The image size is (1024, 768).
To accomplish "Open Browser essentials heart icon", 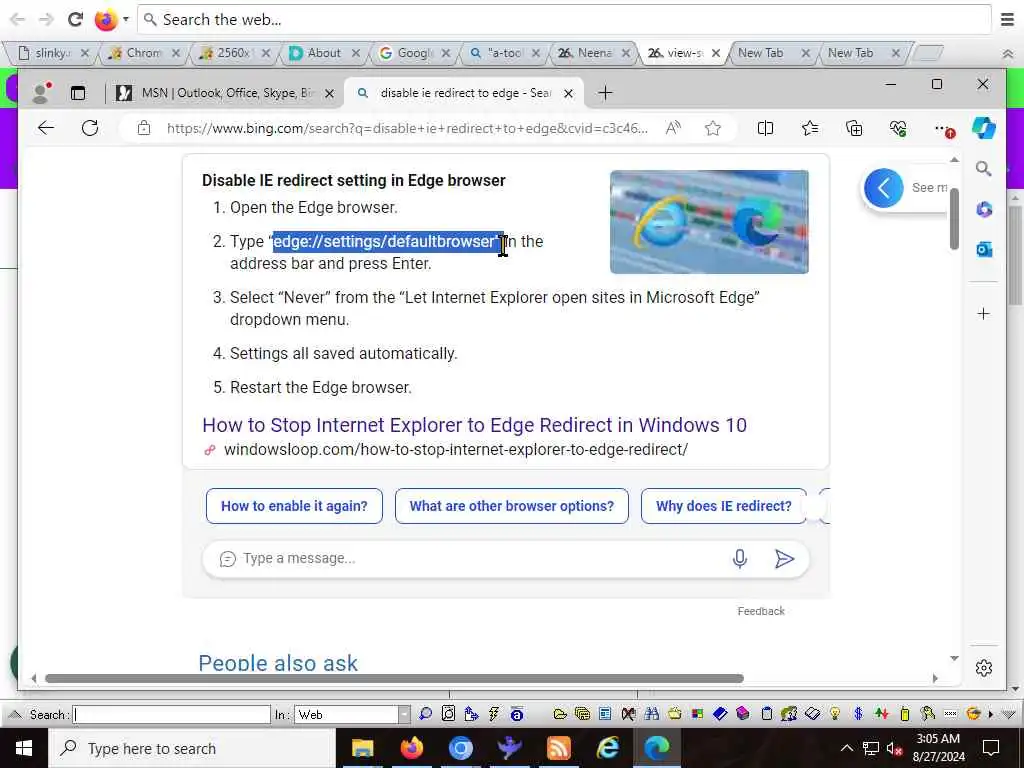I will coord(899,128).
